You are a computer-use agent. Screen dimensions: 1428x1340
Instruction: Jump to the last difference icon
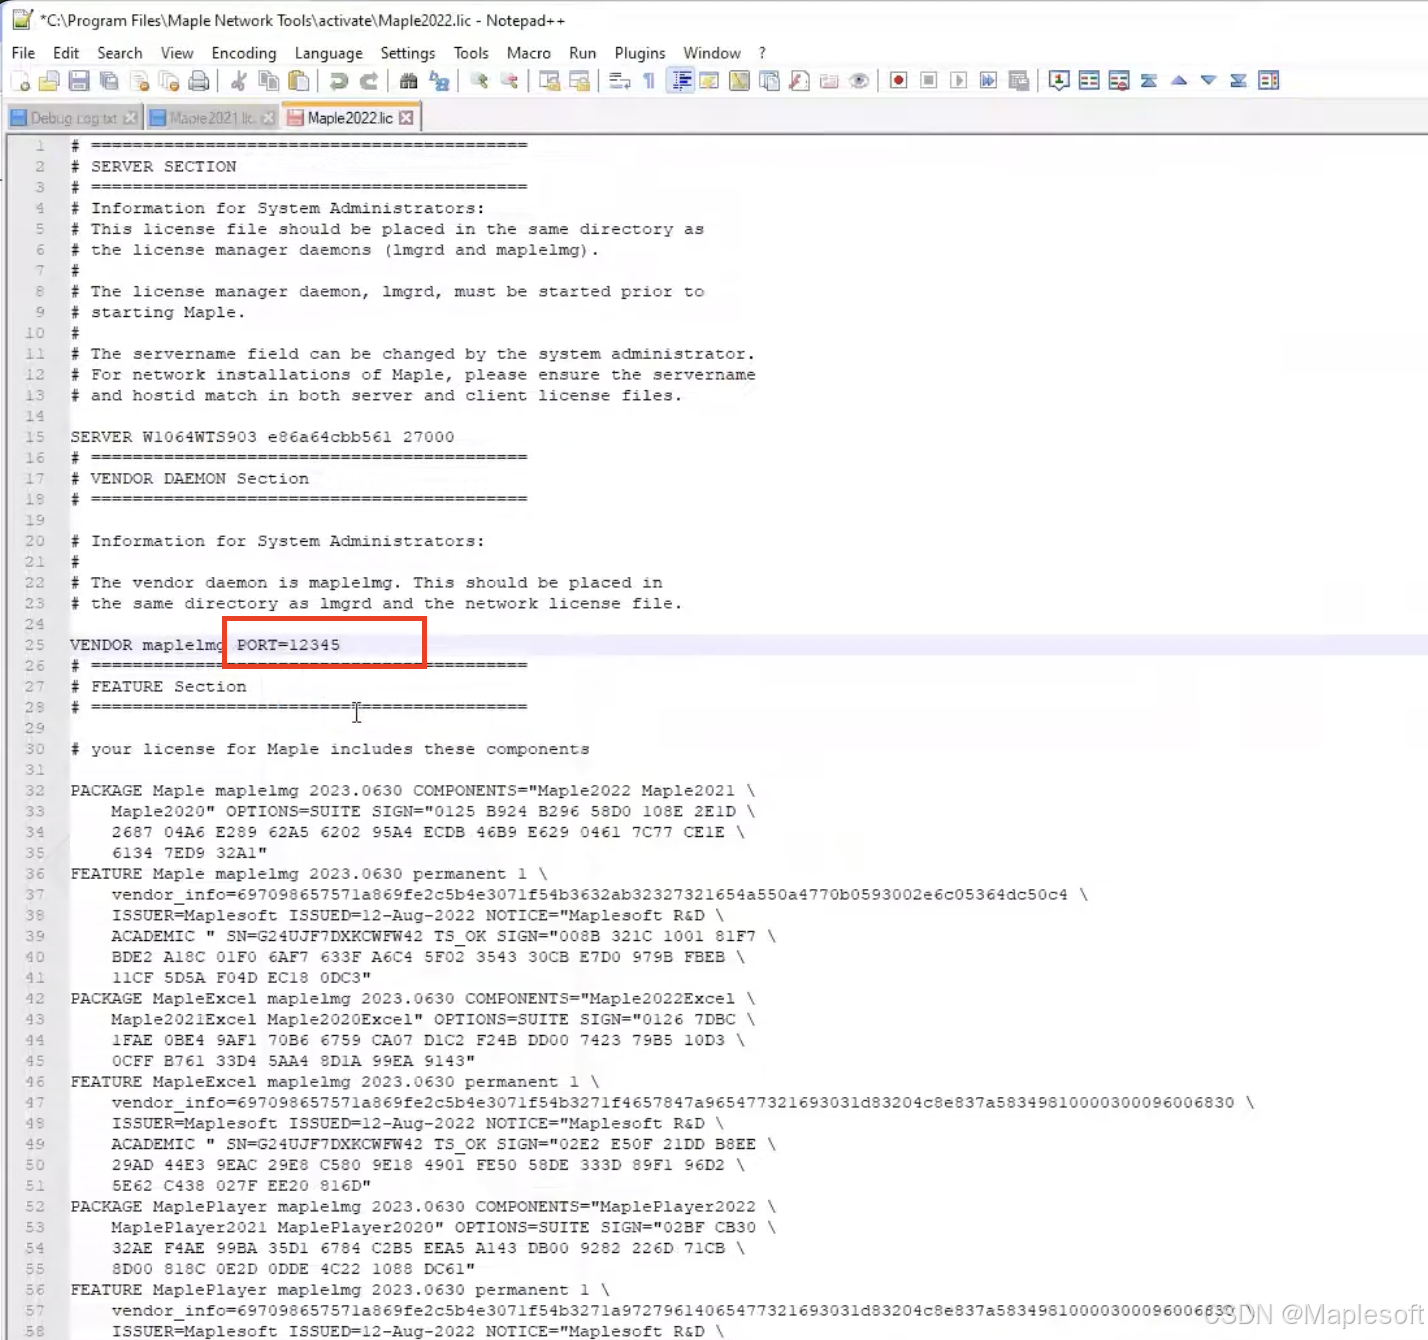click(x=1238, y=81)
